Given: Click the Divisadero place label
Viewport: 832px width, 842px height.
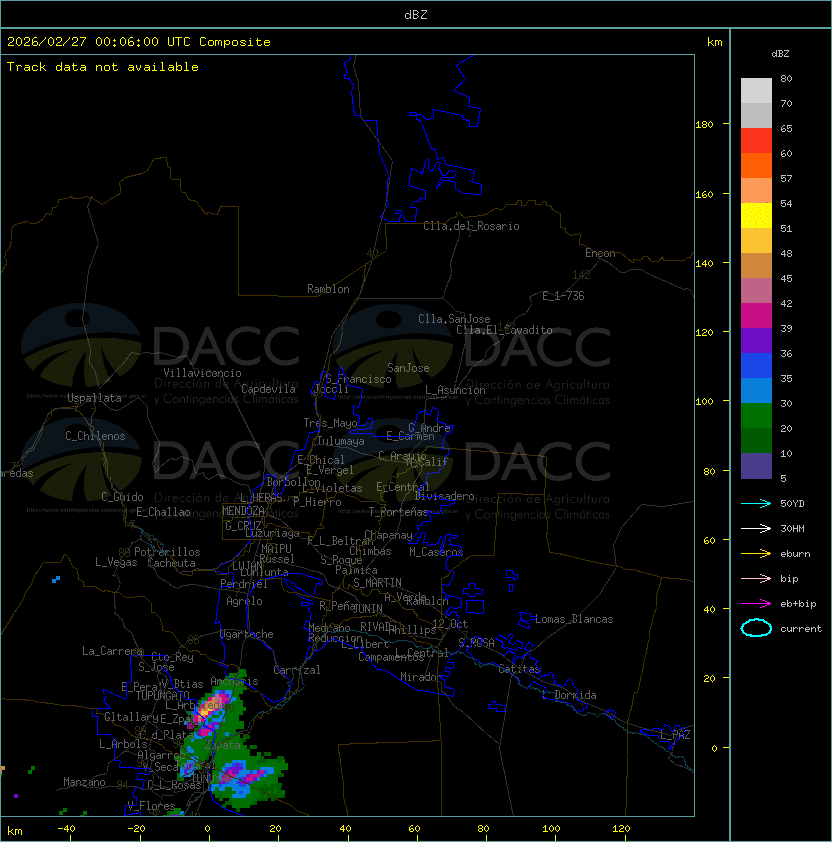Looking at the screenshot, I should 445,496.
